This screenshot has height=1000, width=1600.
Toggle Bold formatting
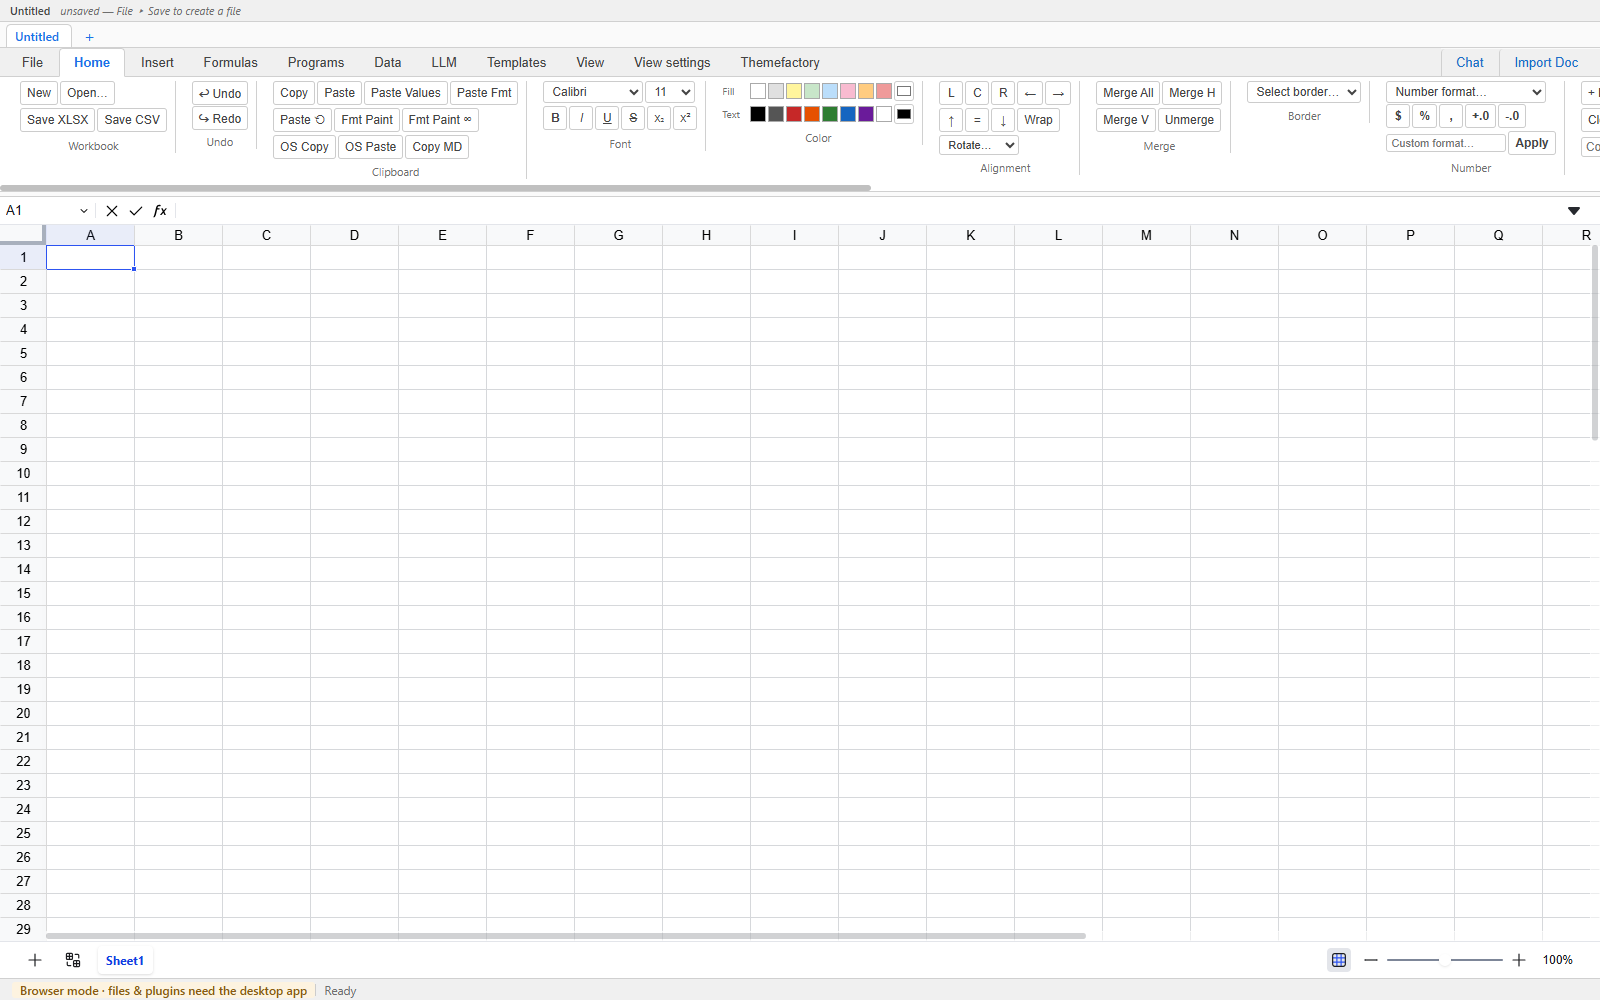point(555,118)
